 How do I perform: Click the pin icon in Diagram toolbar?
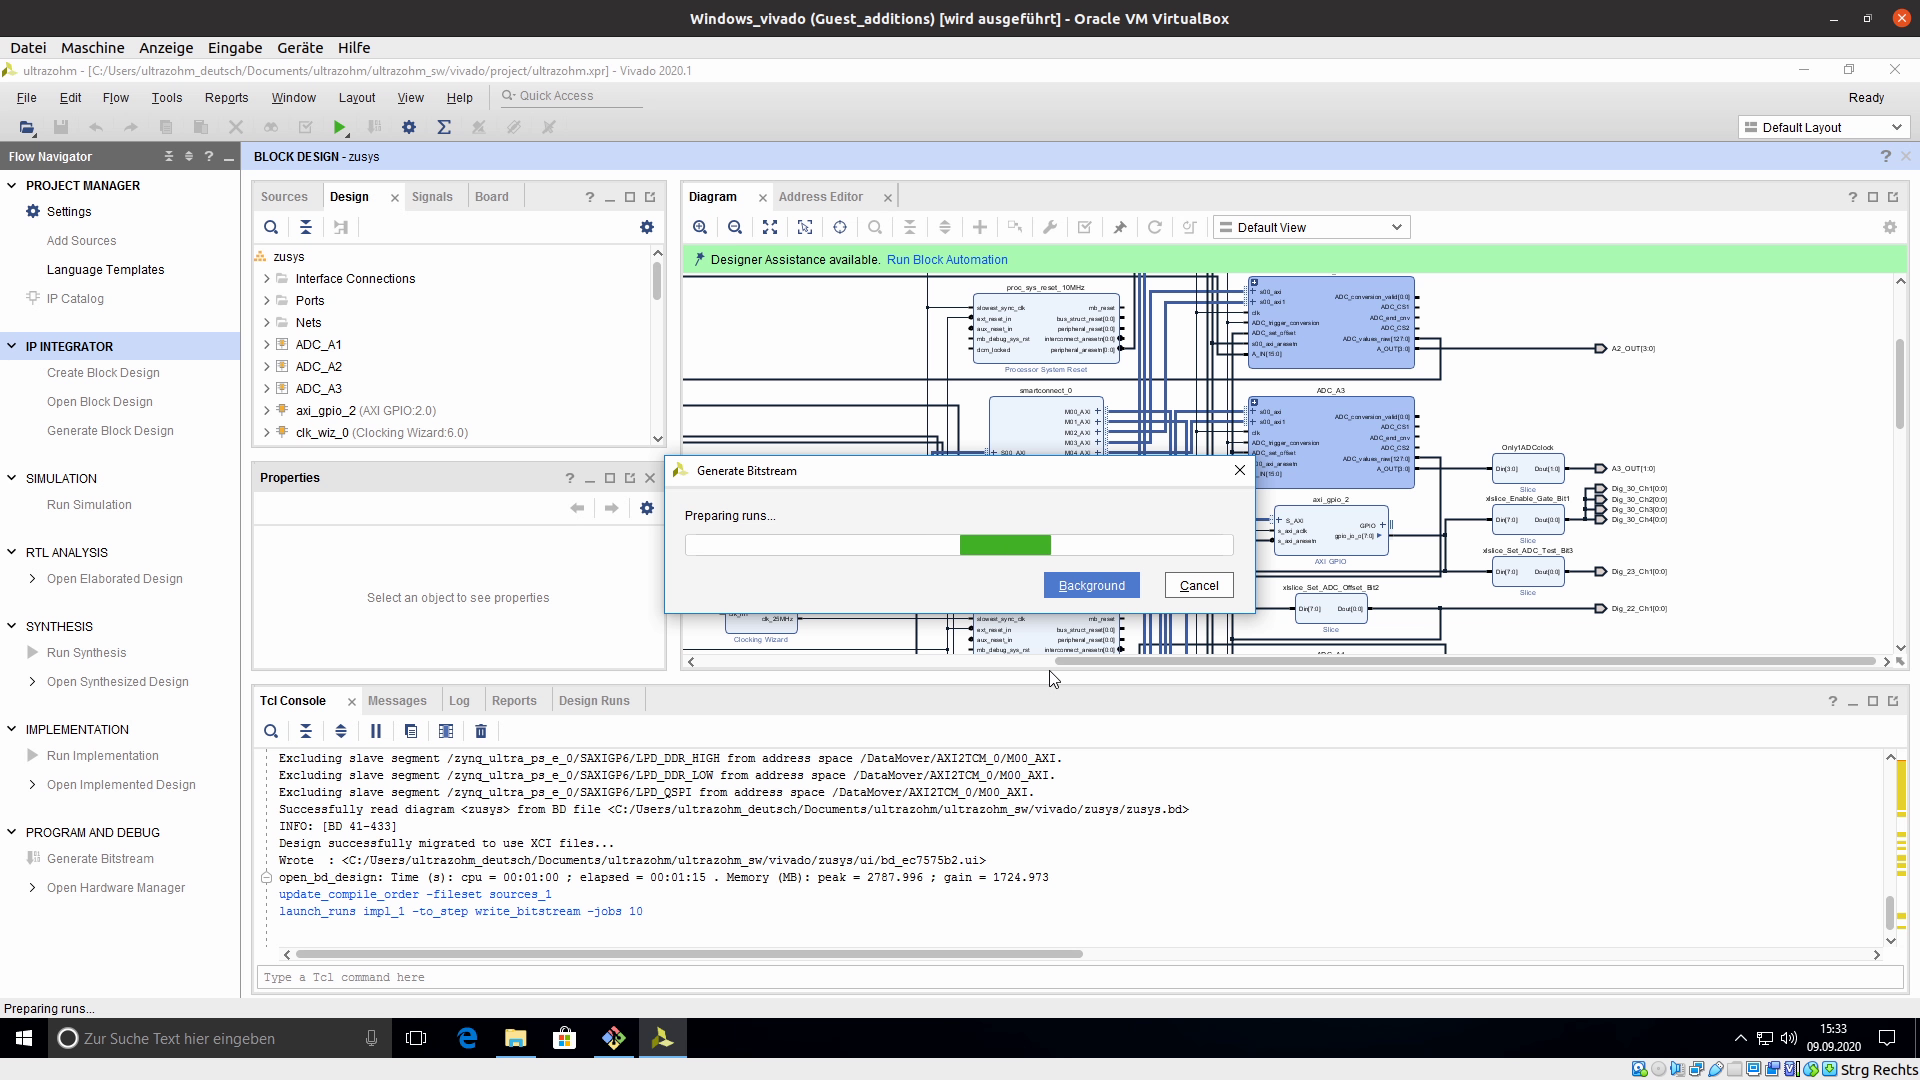click(1120, 227)
